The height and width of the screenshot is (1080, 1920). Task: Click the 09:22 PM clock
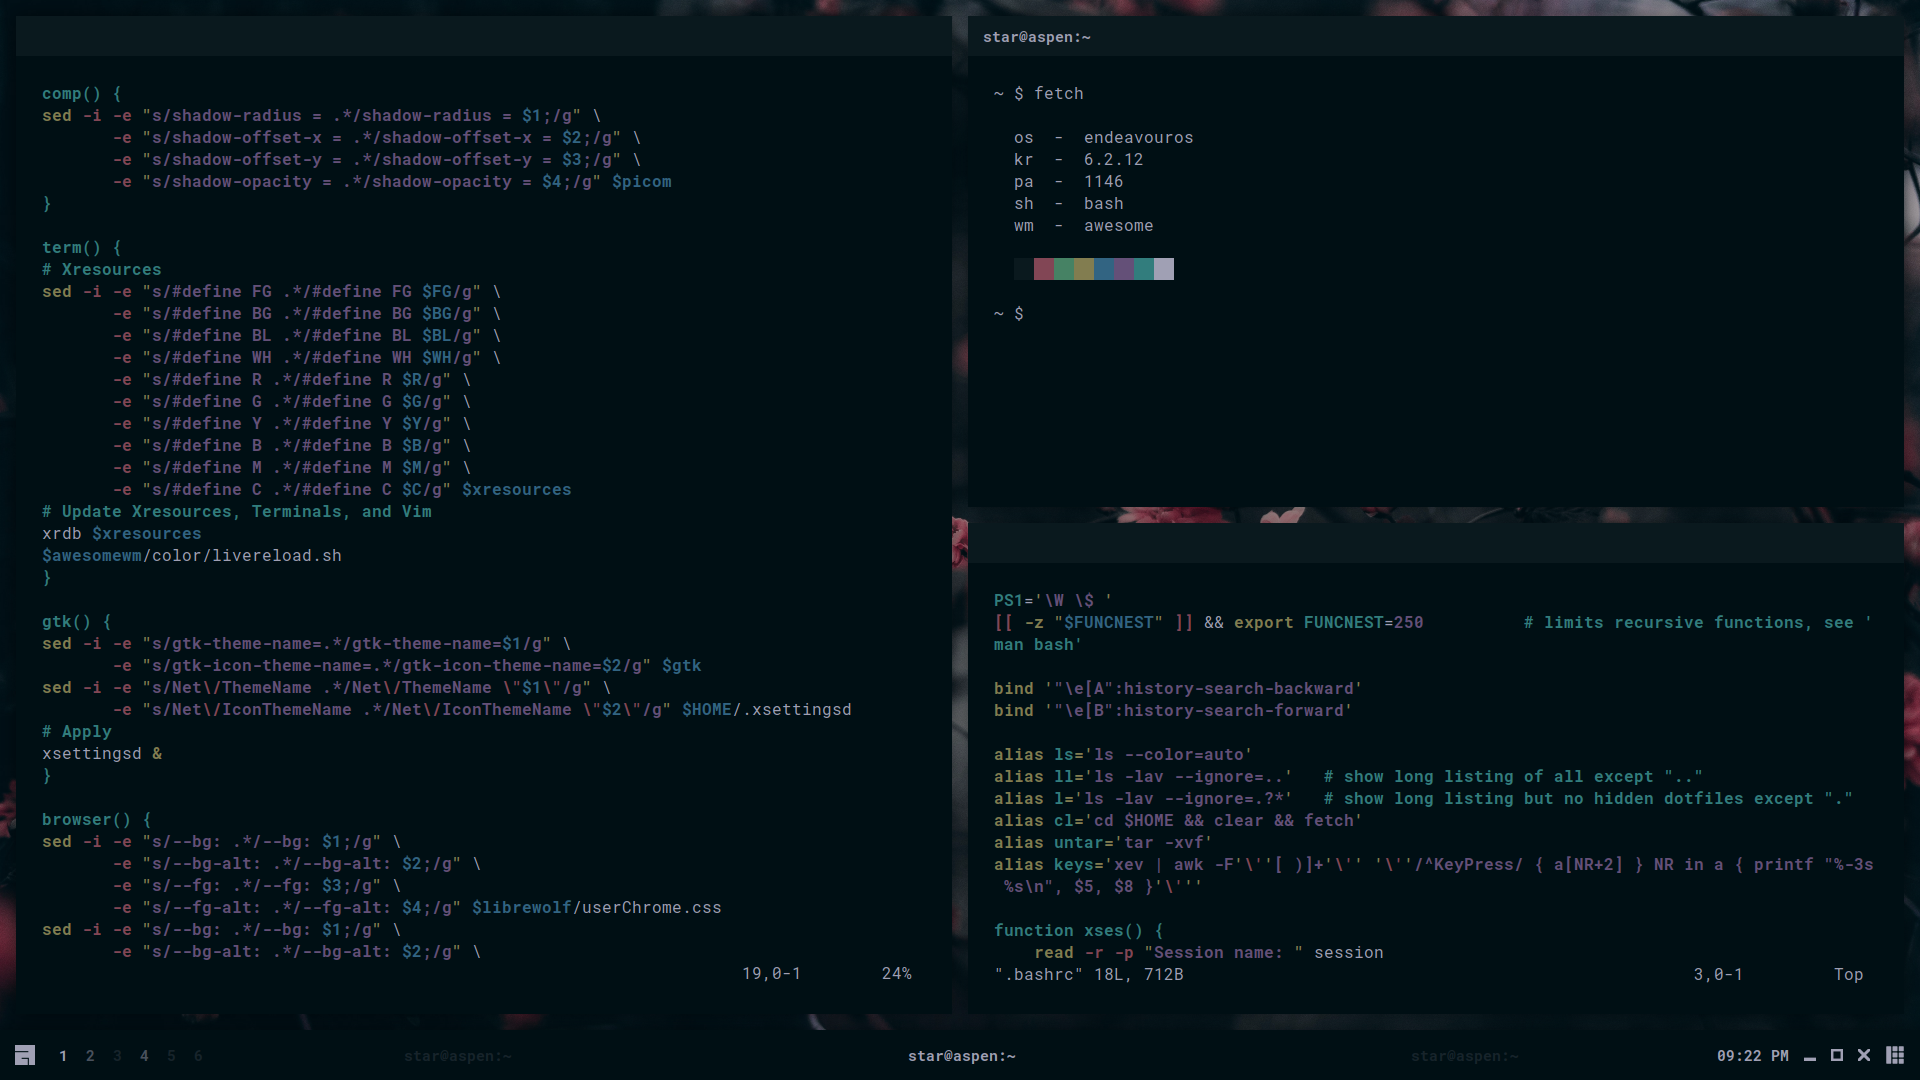point(1752,1056)
